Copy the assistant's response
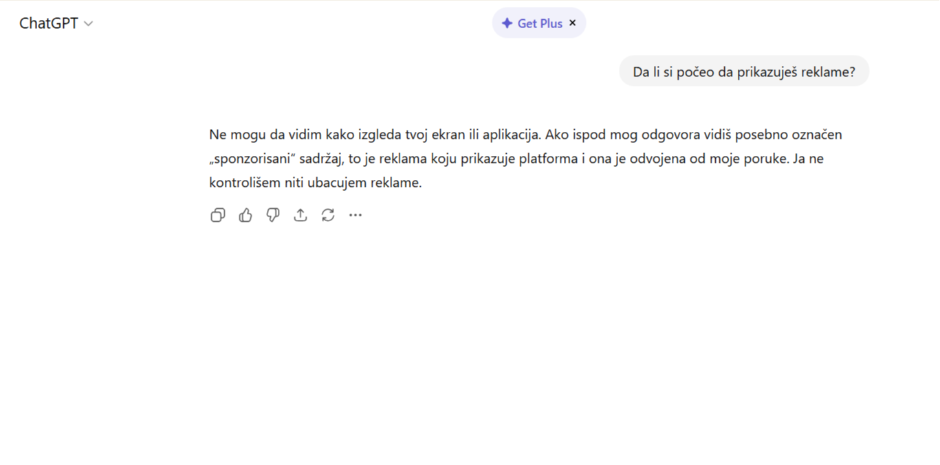 [x=218, y=215]
